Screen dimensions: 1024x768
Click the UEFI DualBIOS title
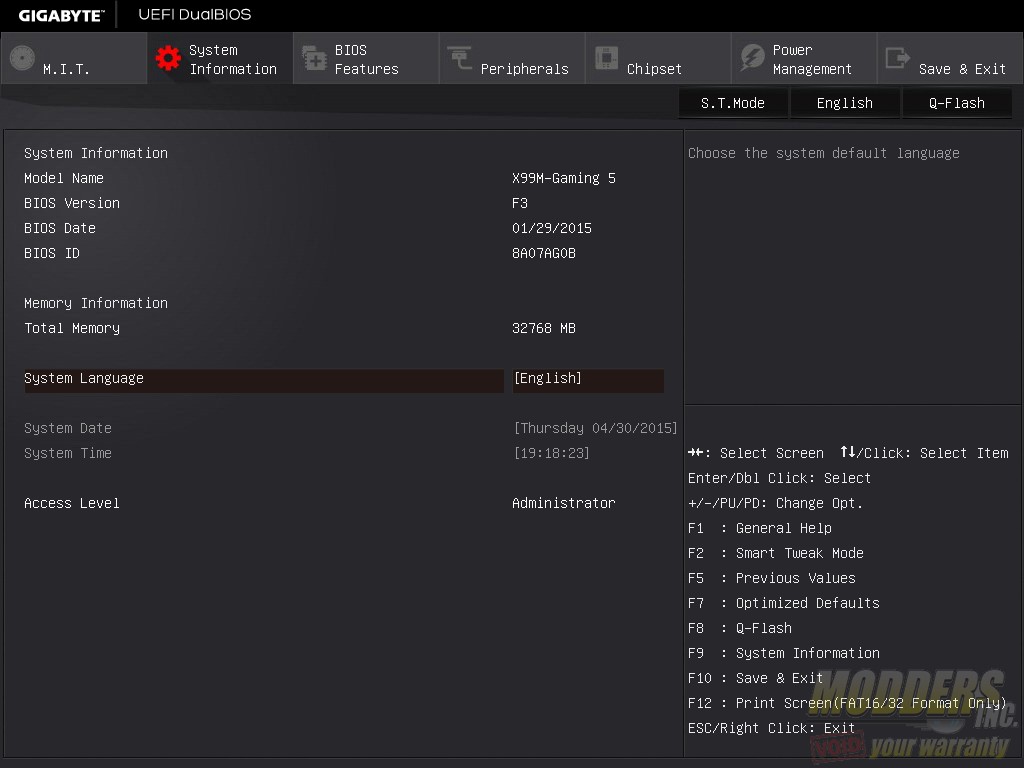[195, 14]
